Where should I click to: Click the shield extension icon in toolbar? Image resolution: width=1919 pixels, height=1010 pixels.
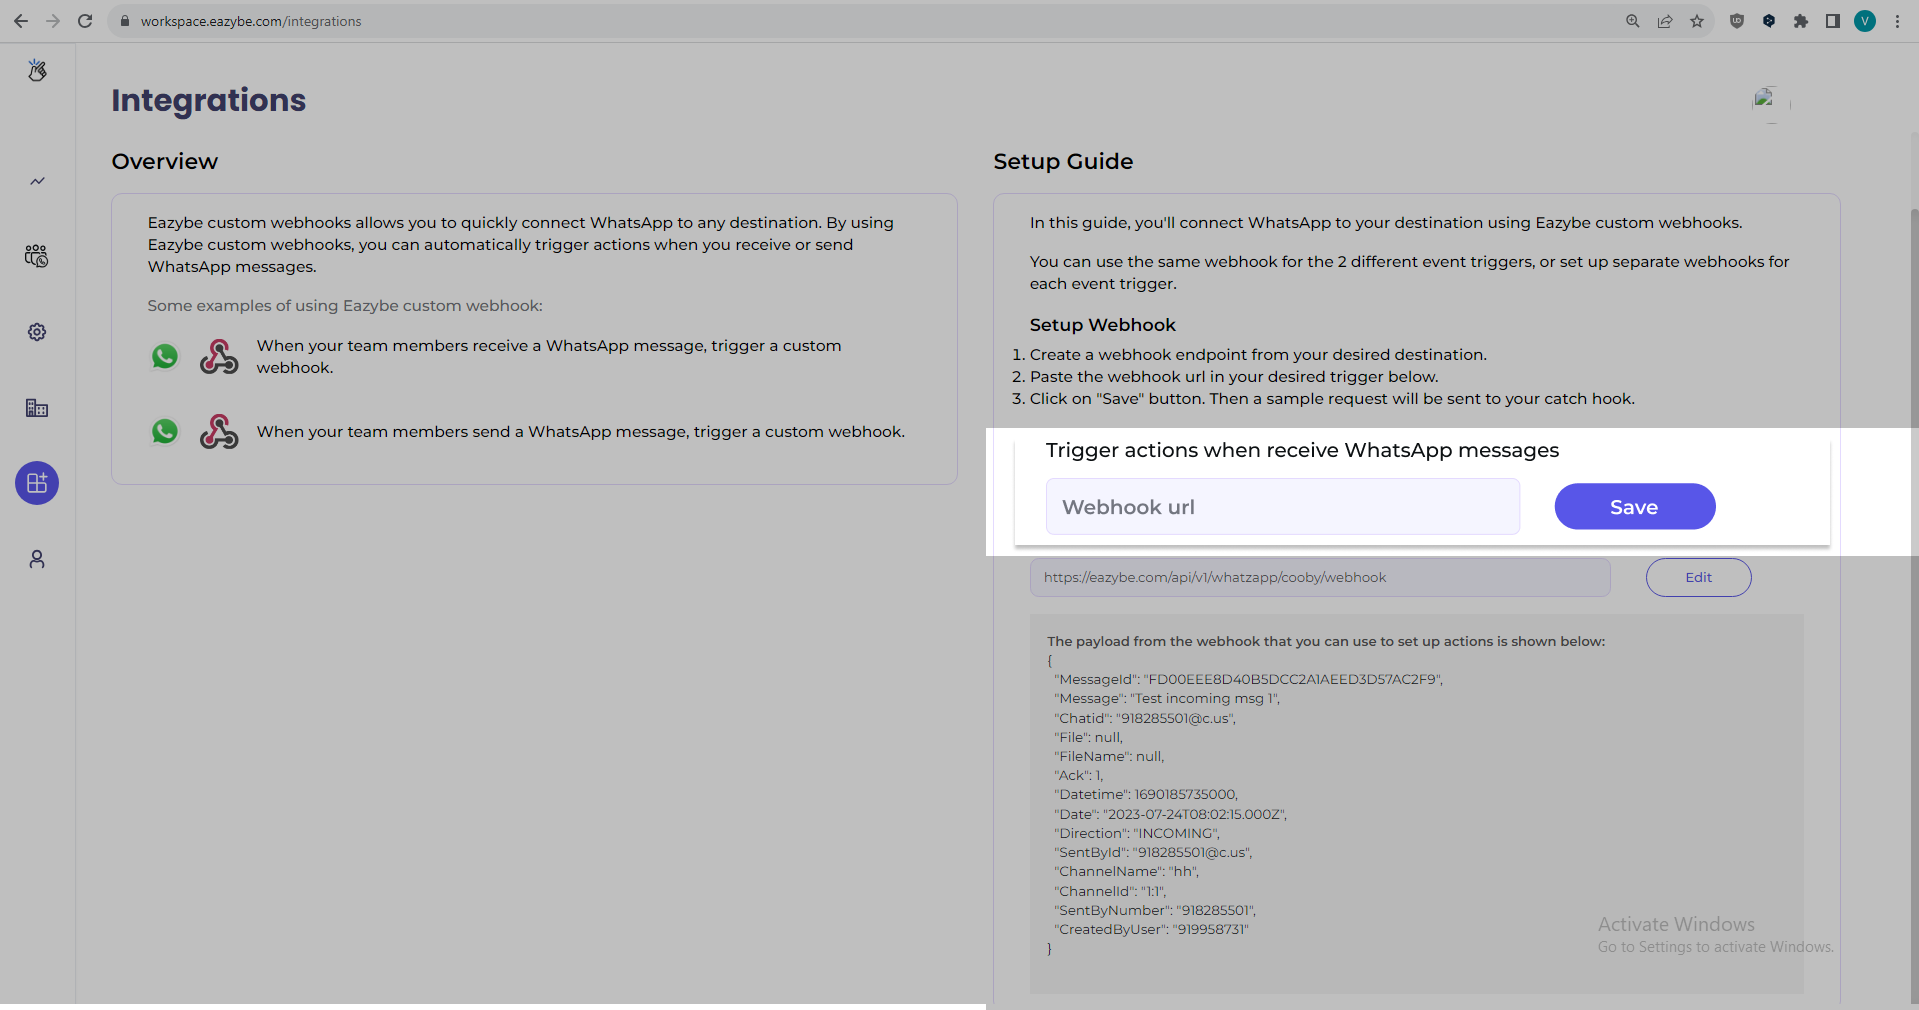[1737, 21]
